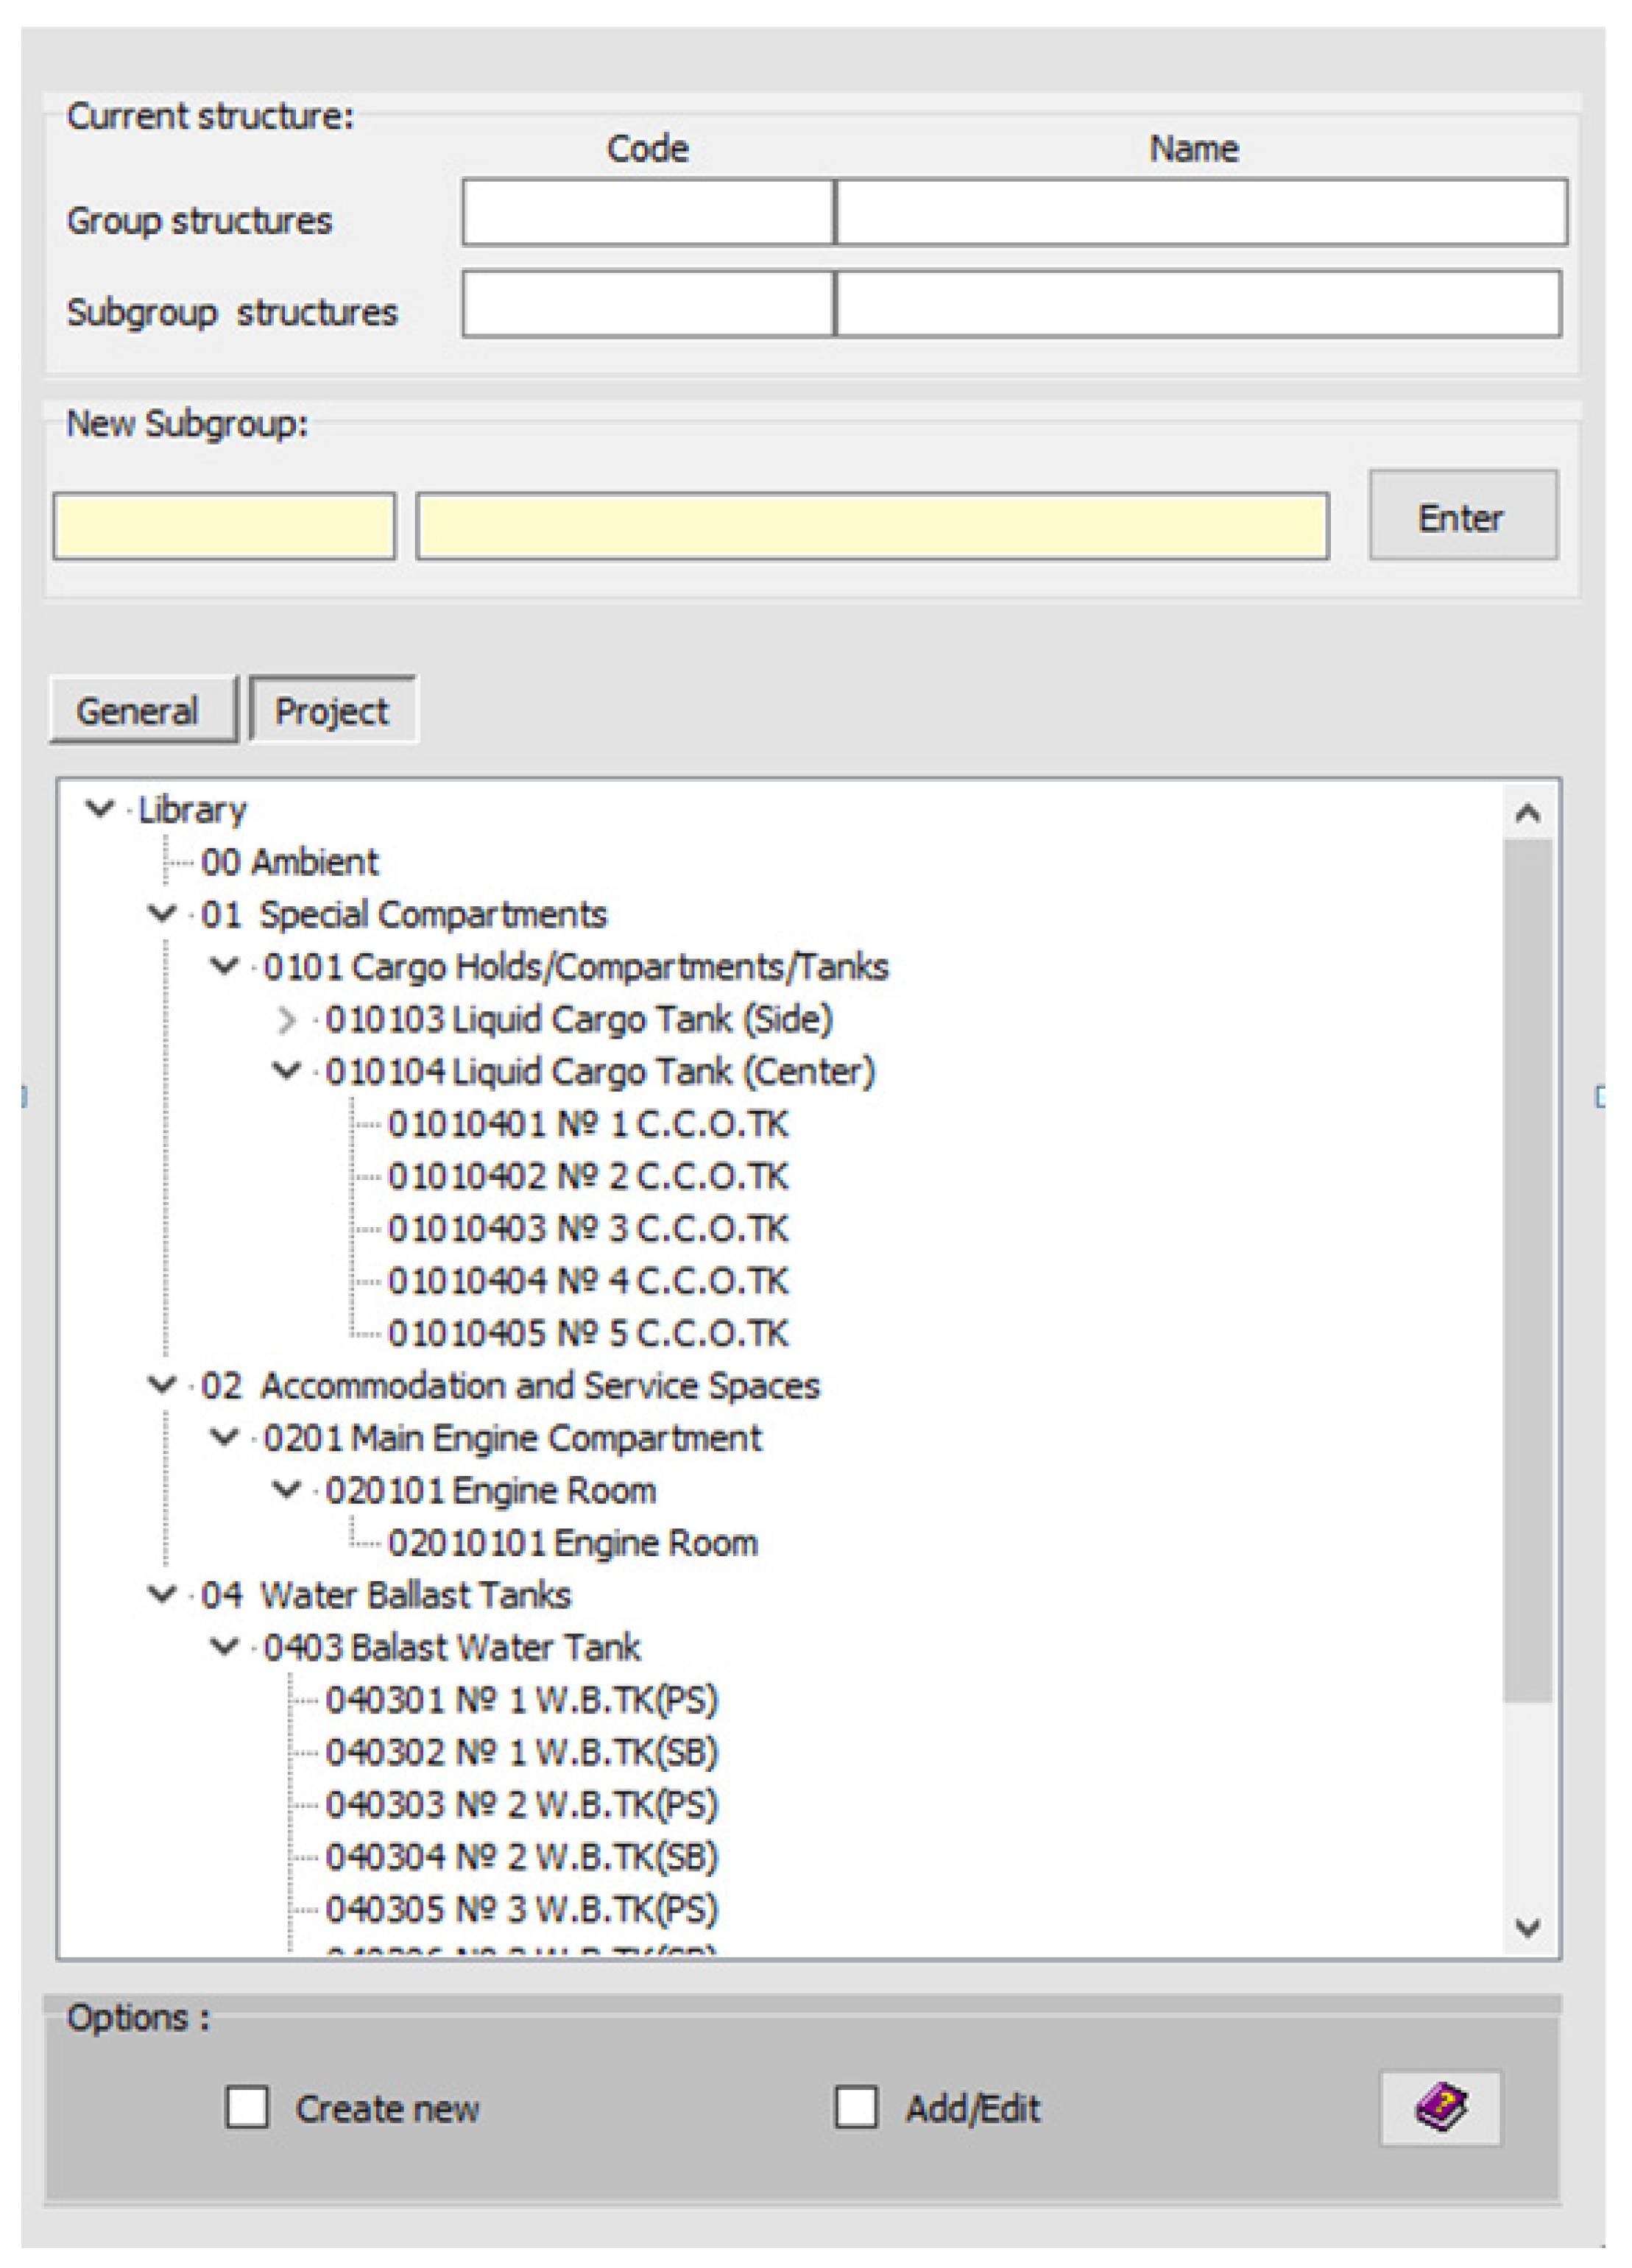
Task: Collapse 02 Accommodation and Service Spaces
Action: (x=162, y=1386)
